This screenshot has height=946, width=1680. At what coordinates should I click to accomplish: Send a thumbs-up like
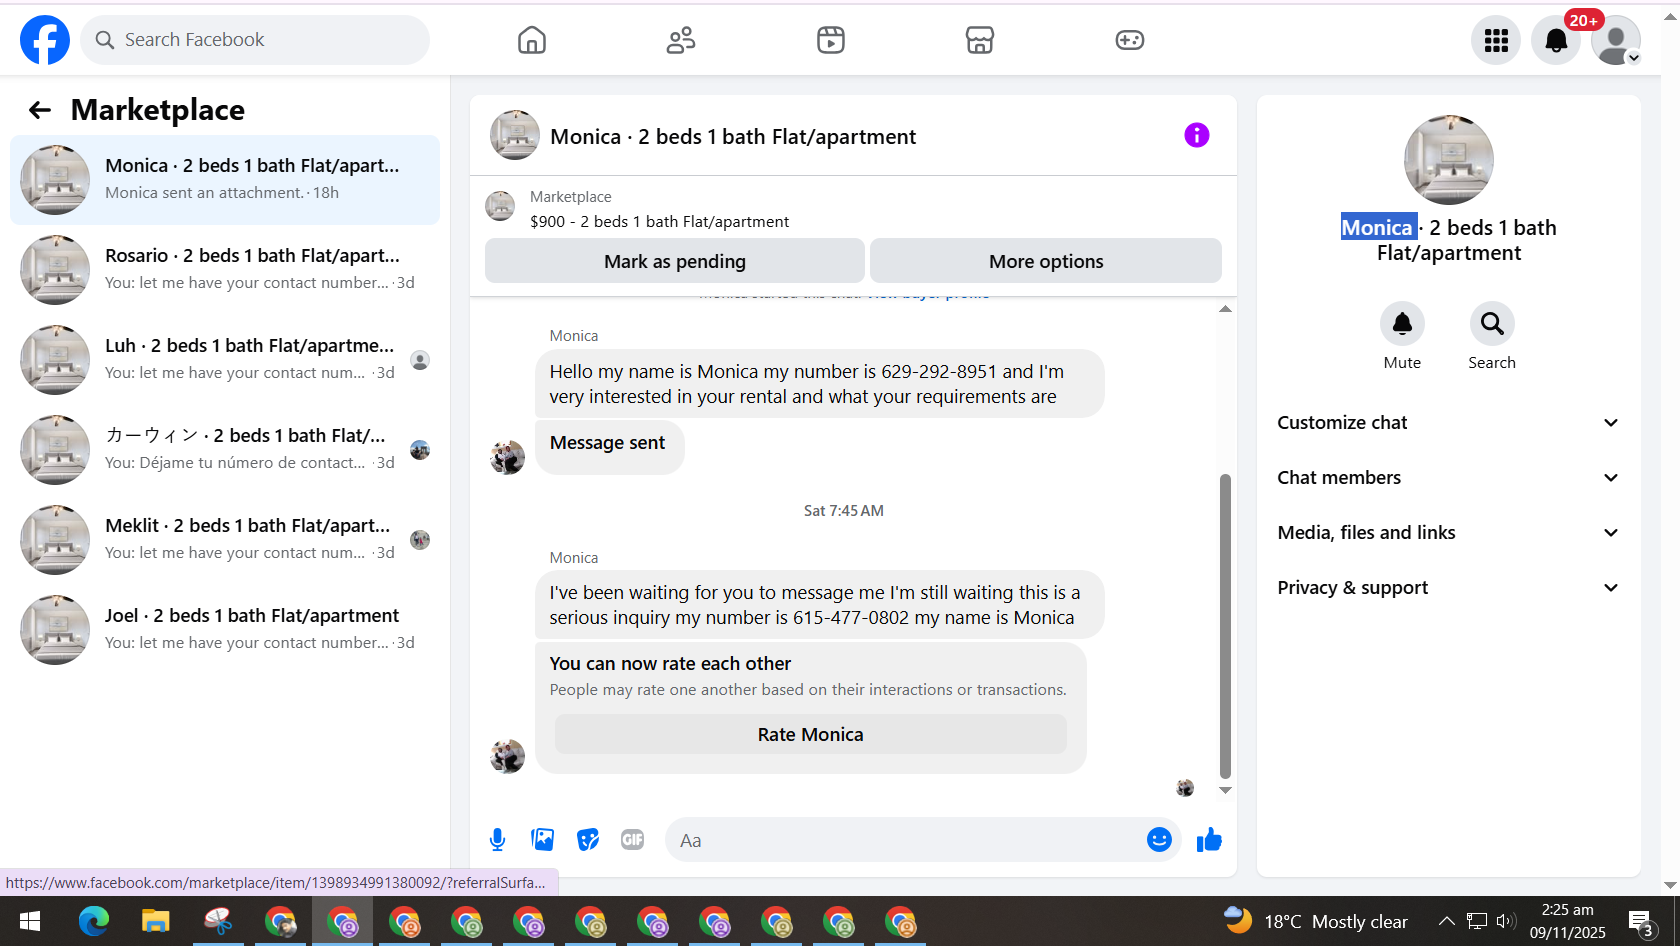pyautogui.click(x=1209, y=840)
